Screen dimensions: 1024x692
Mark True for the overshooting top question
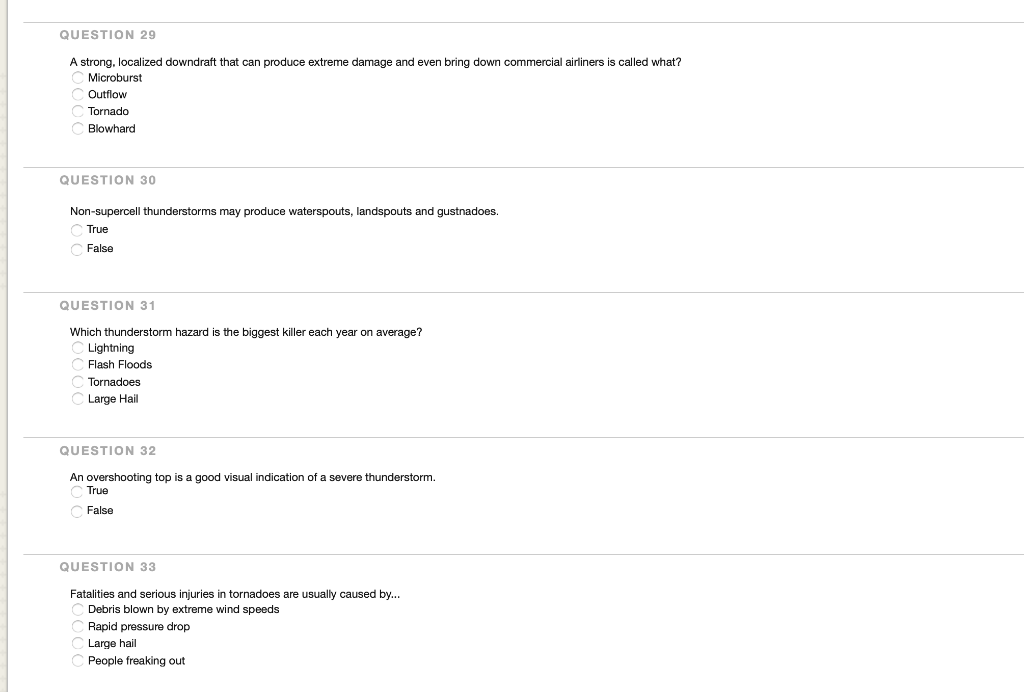(77, 490)
